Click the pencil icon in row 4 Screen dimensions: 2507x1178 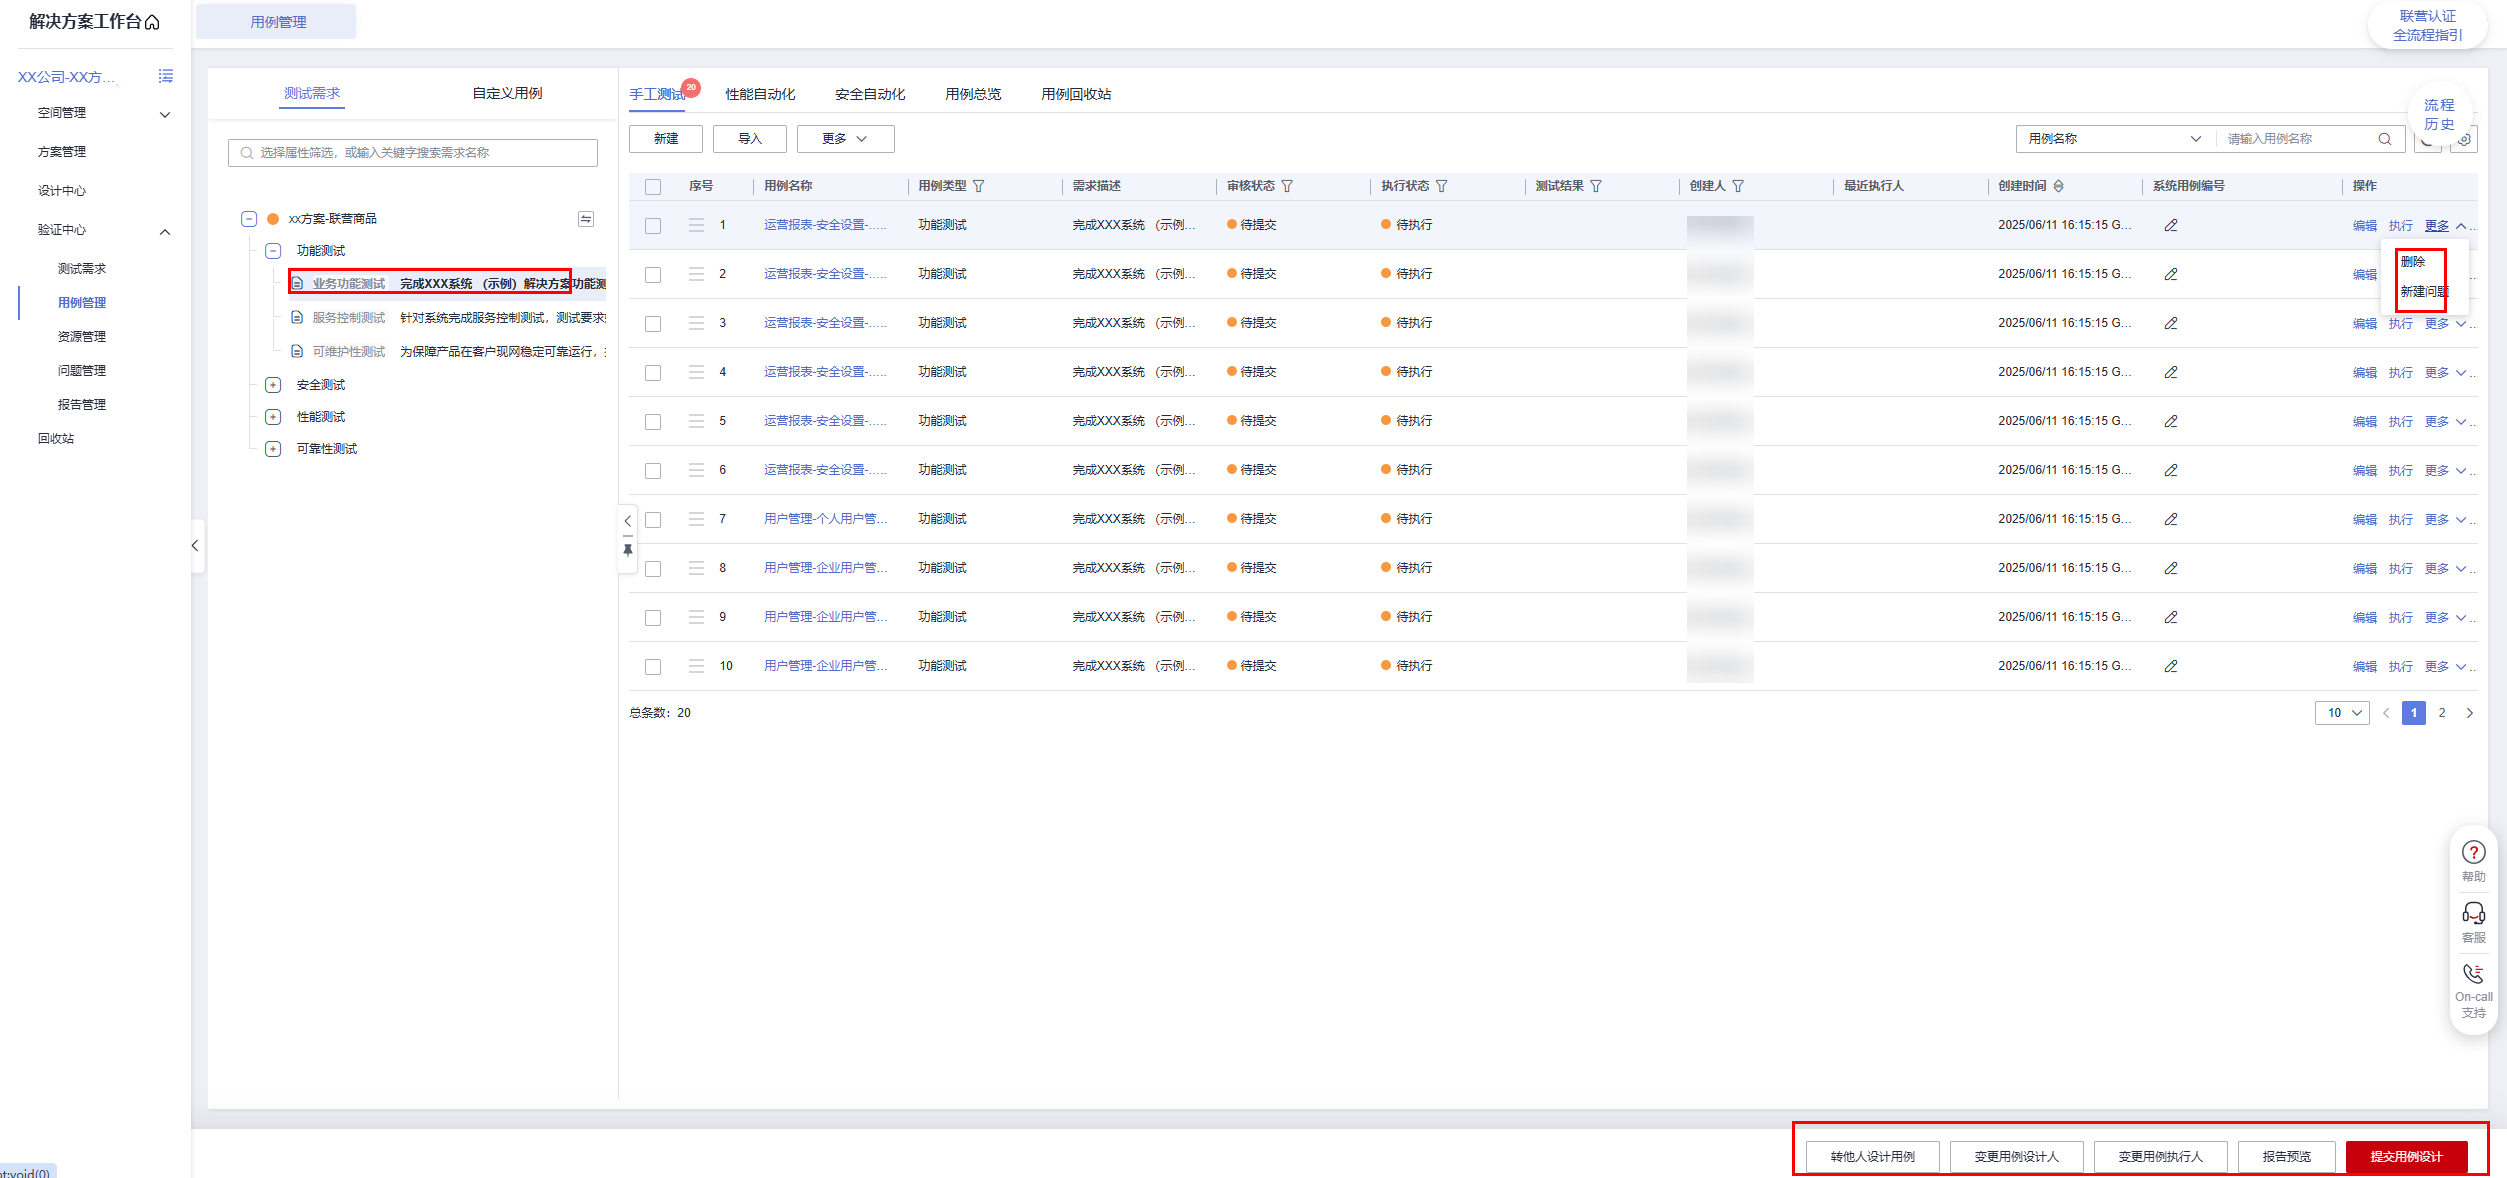(x=2171, y=372)
